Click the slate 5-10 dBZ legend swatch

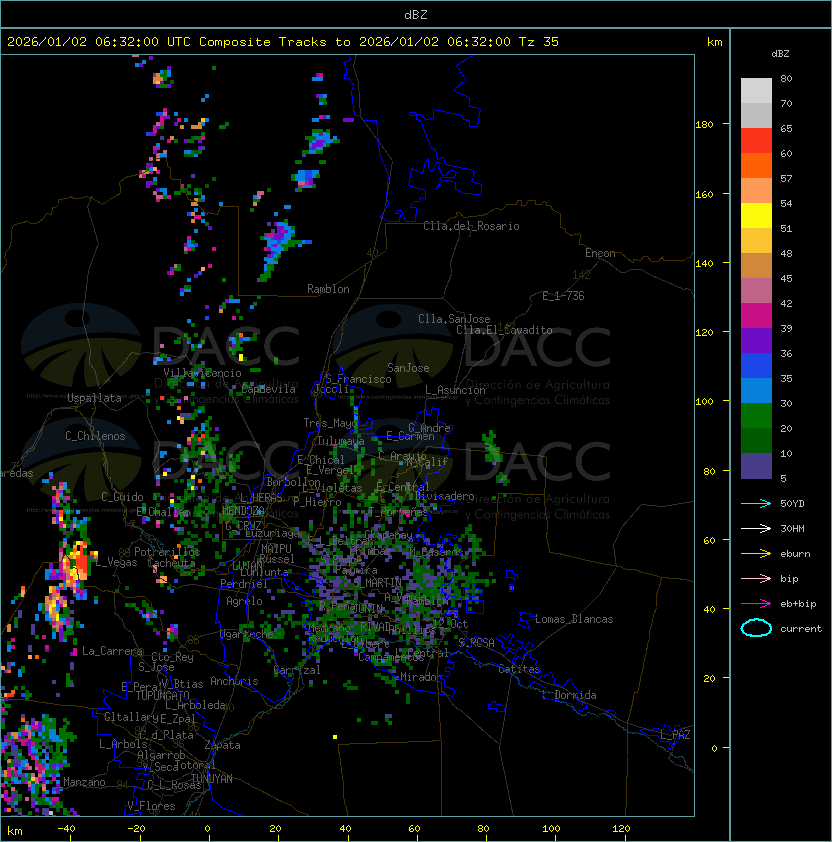[756, 466]
